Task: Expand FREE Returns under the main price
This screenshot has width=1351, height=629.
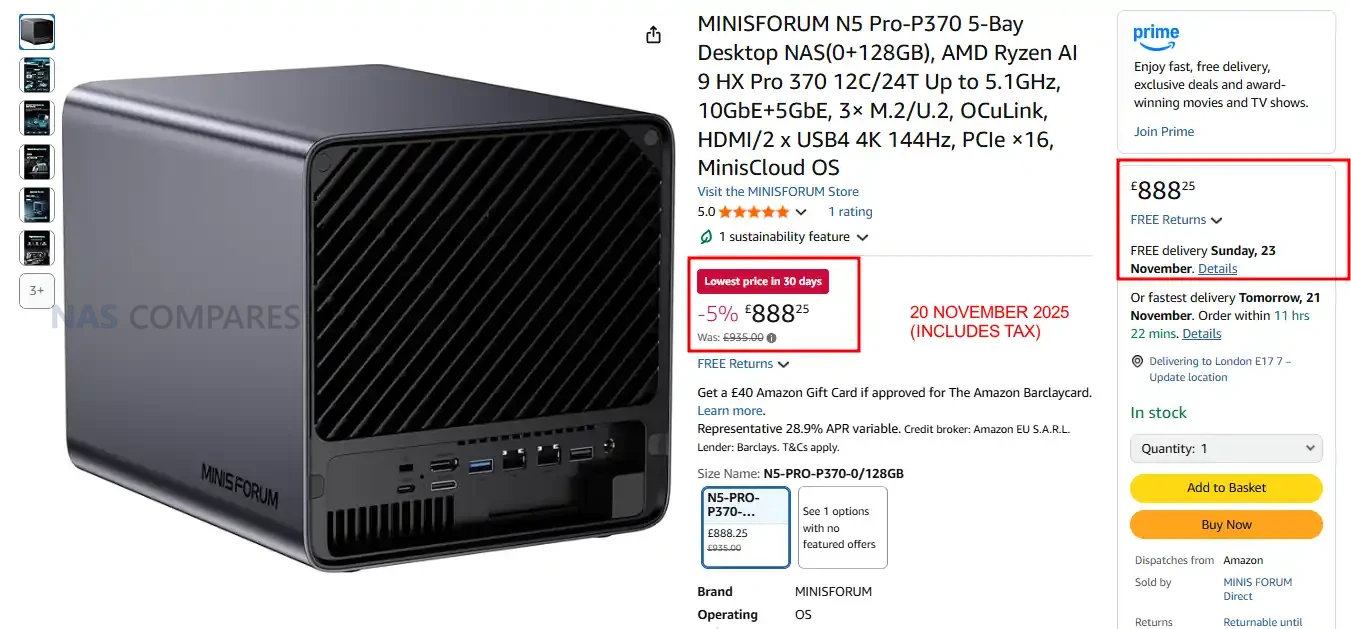Action: coord(743,364)
